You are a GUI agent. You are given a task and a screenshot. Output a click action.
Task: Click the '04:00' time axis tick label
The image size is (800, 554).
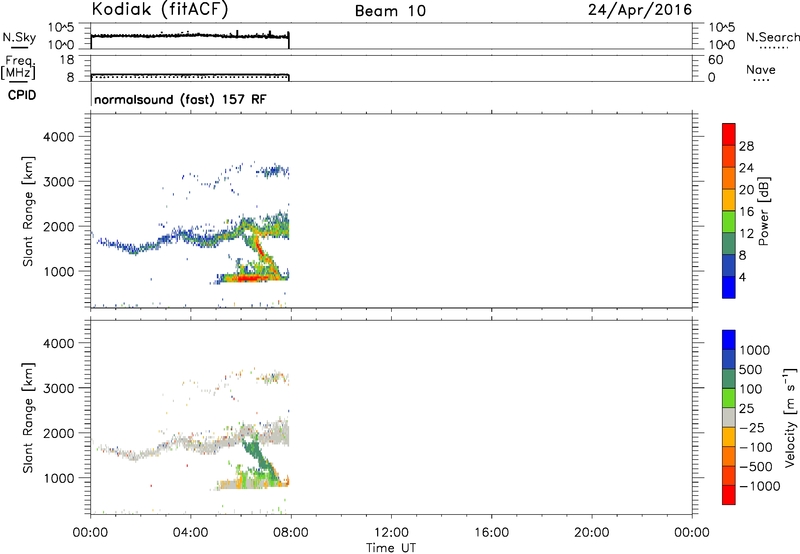point(191,533)
